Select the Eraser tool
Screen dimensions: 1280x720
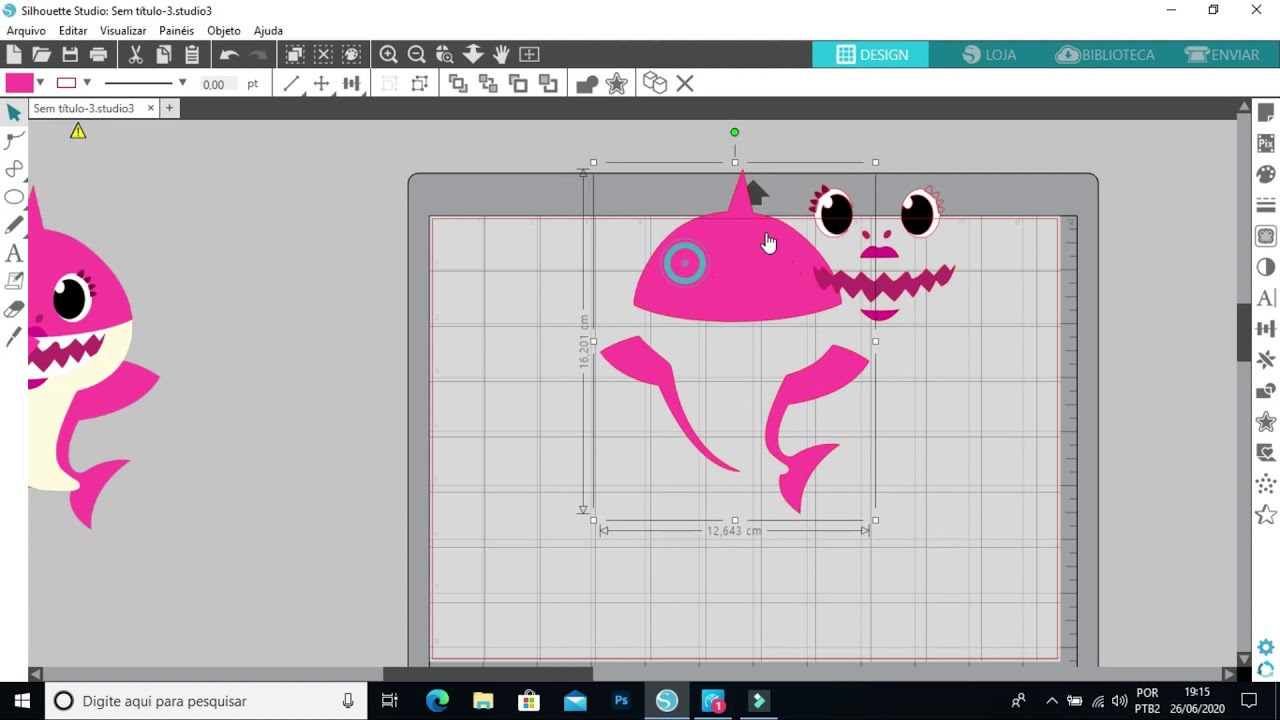click(x=14, y=310)
